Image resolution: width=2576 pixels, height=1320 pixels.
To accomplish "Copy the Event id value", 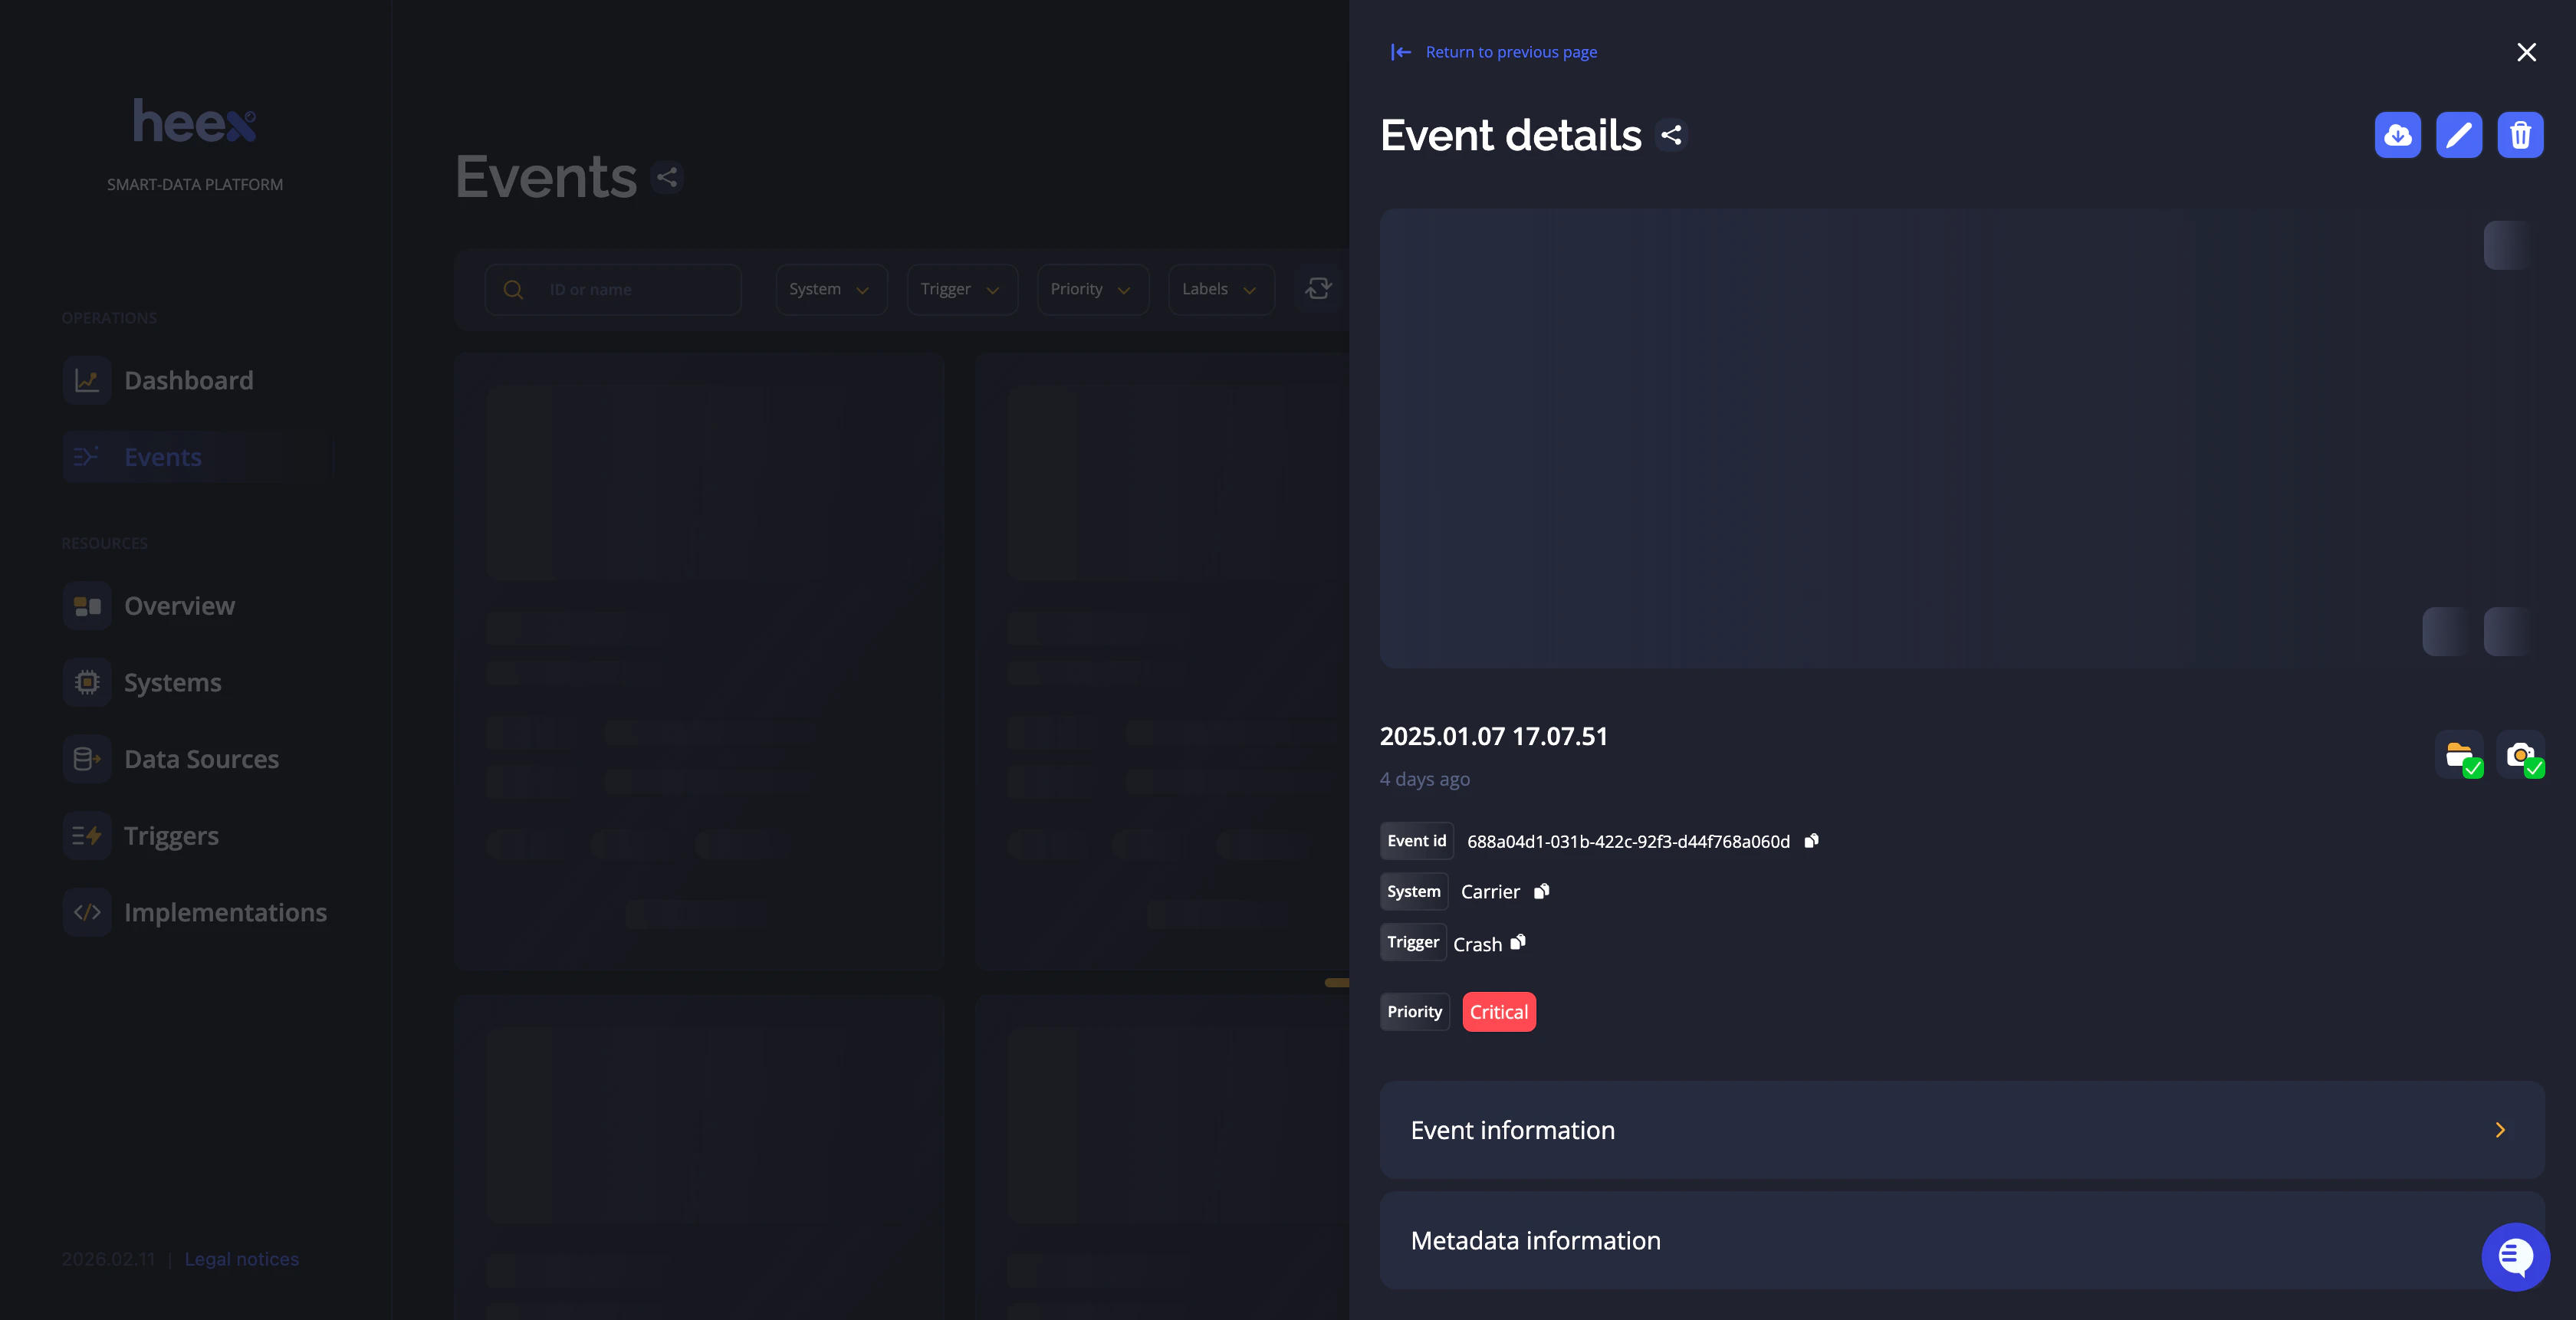I will (x=1811, y=841).
